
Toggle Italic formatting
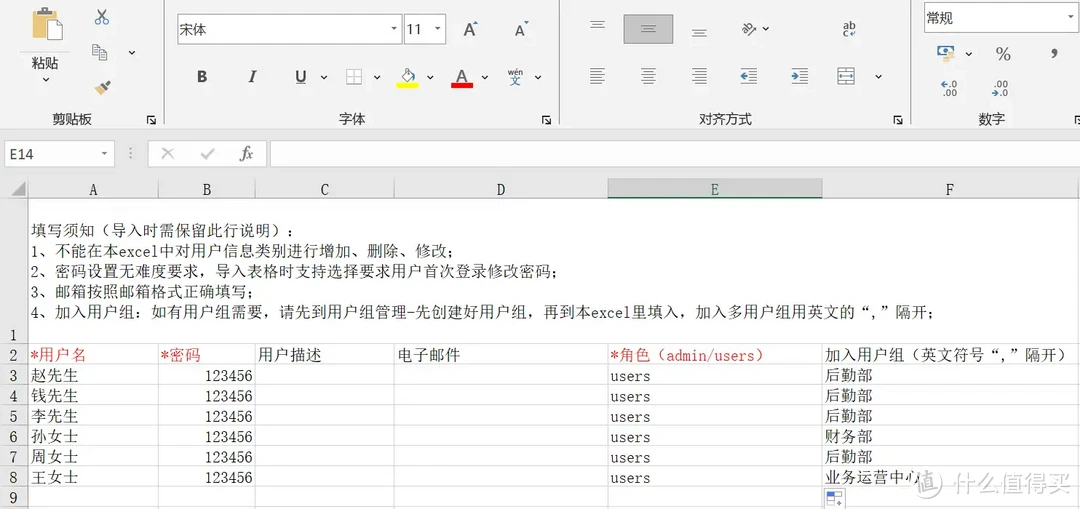coord(252,76)
